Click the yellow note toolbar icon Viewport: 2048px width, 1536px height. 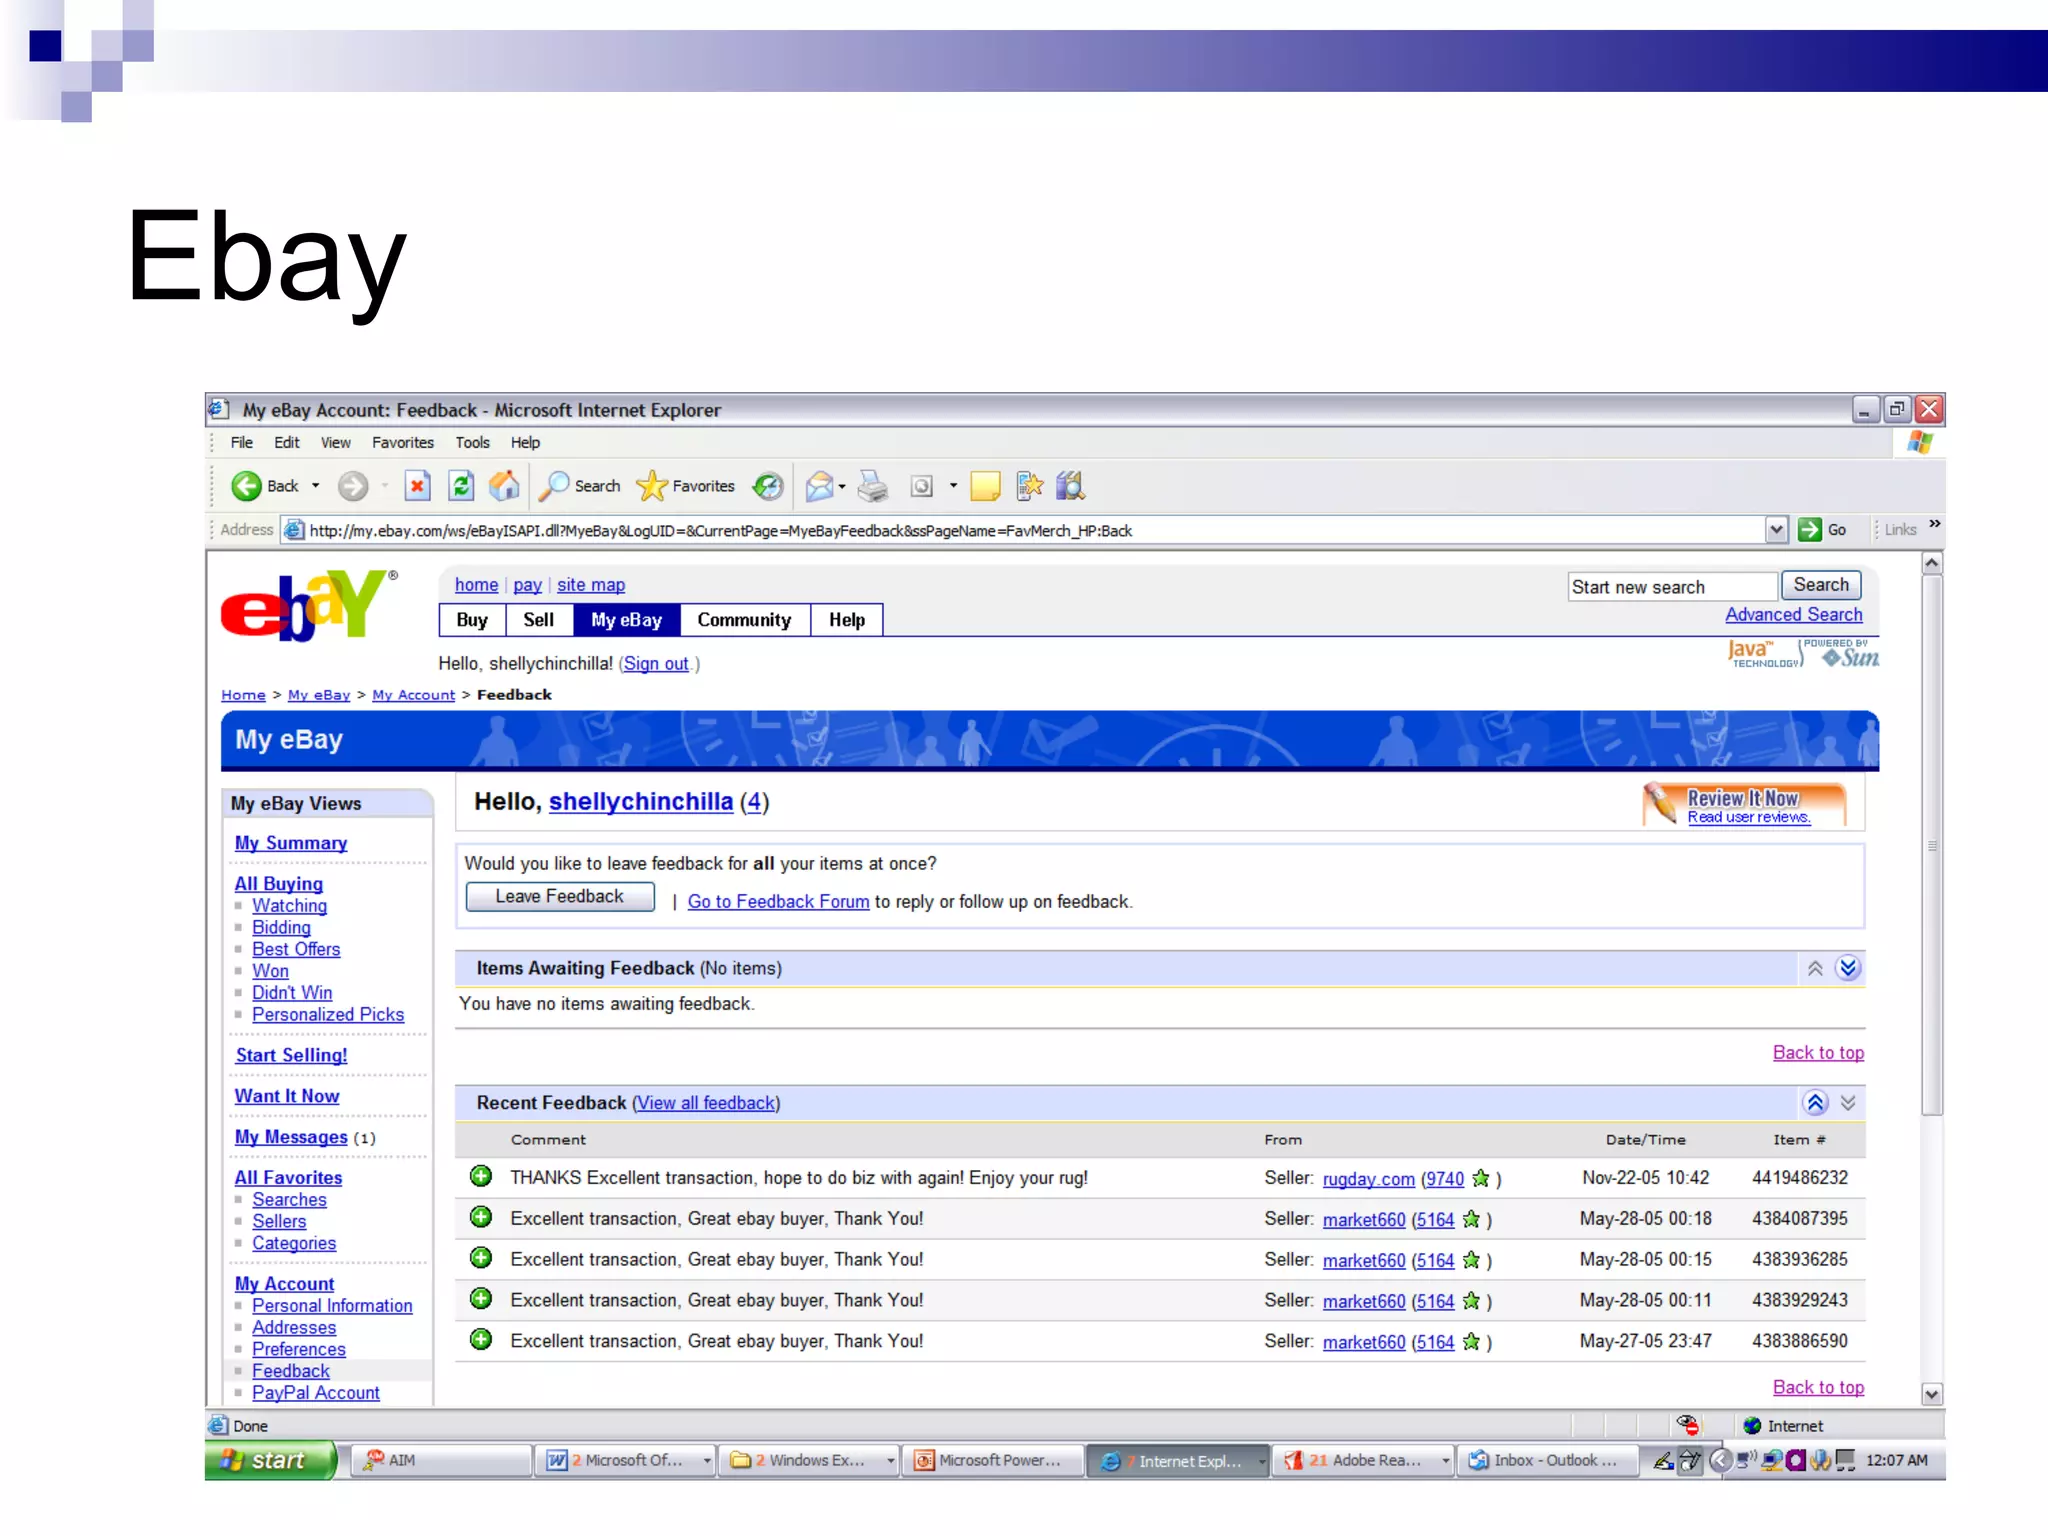tap(985, 486)
